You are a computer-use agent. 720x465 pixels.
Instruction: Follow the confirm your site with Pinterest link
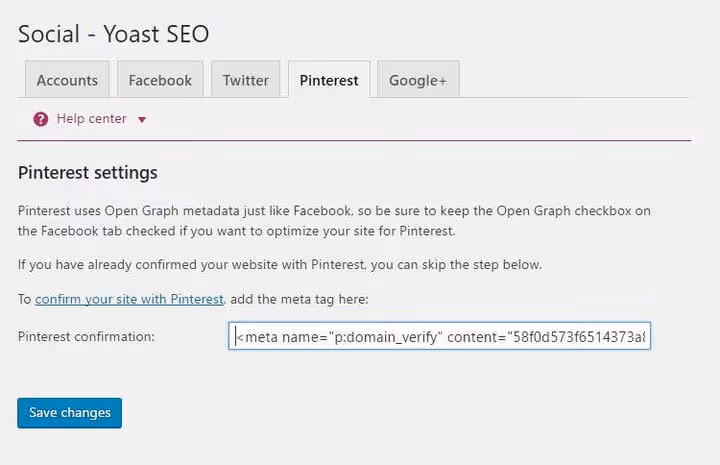pos(129,299)
